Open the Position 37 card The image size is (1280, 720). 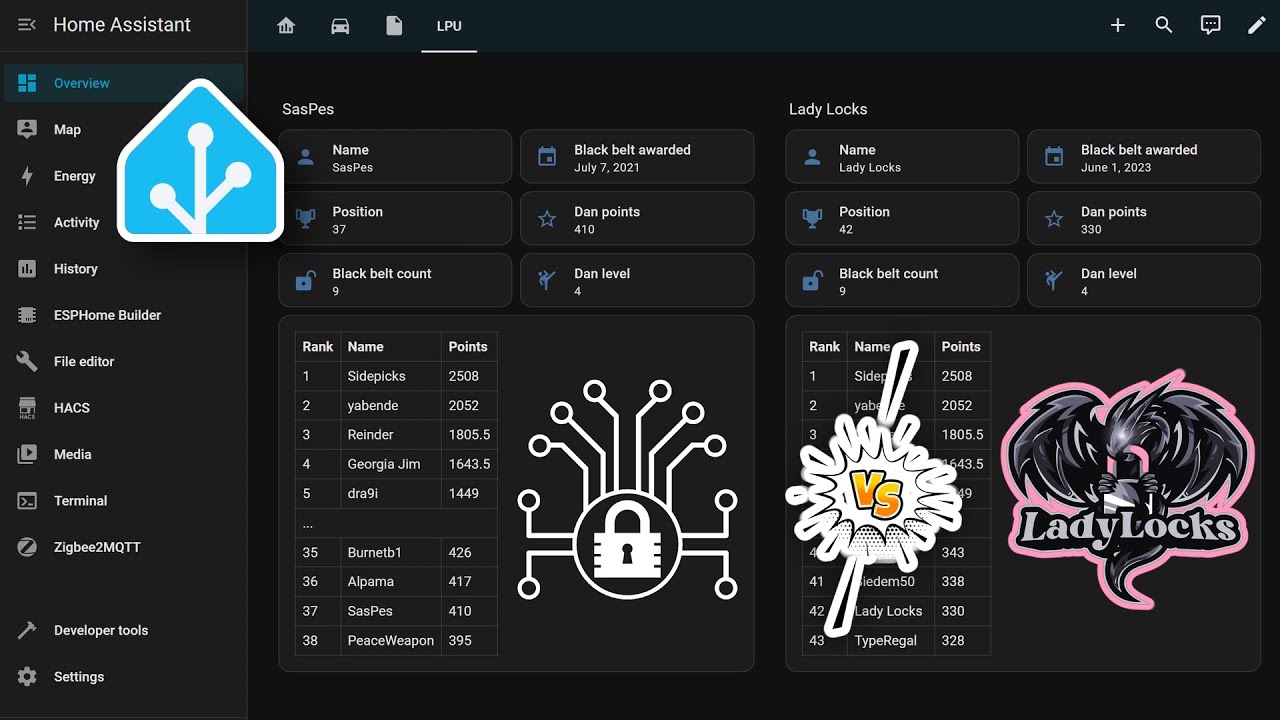395,219
